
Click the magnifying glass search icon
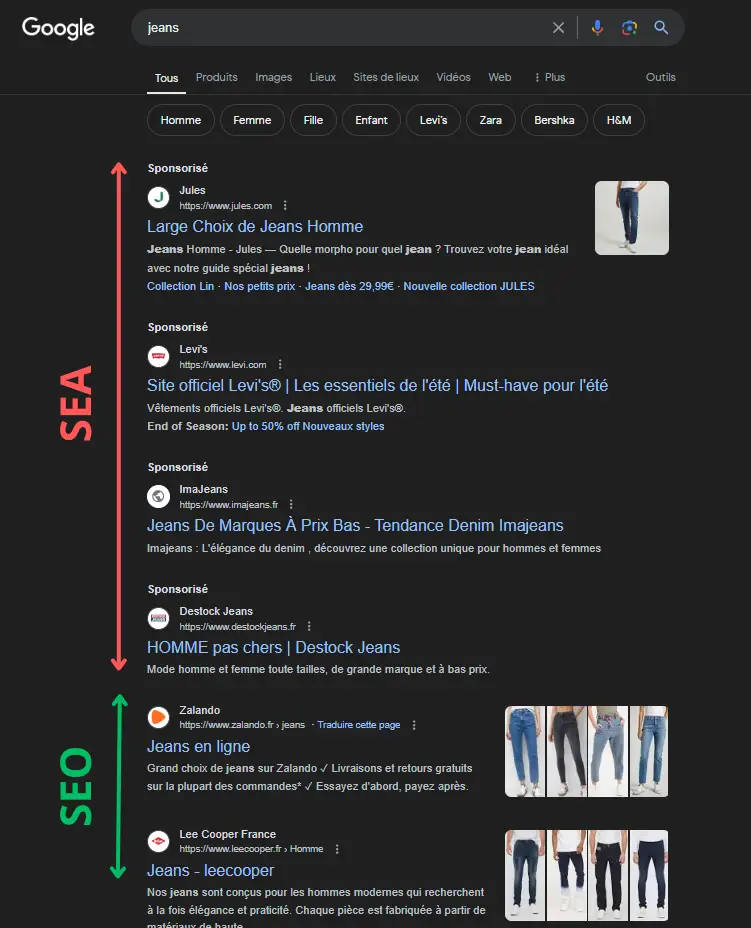(661, 27)
